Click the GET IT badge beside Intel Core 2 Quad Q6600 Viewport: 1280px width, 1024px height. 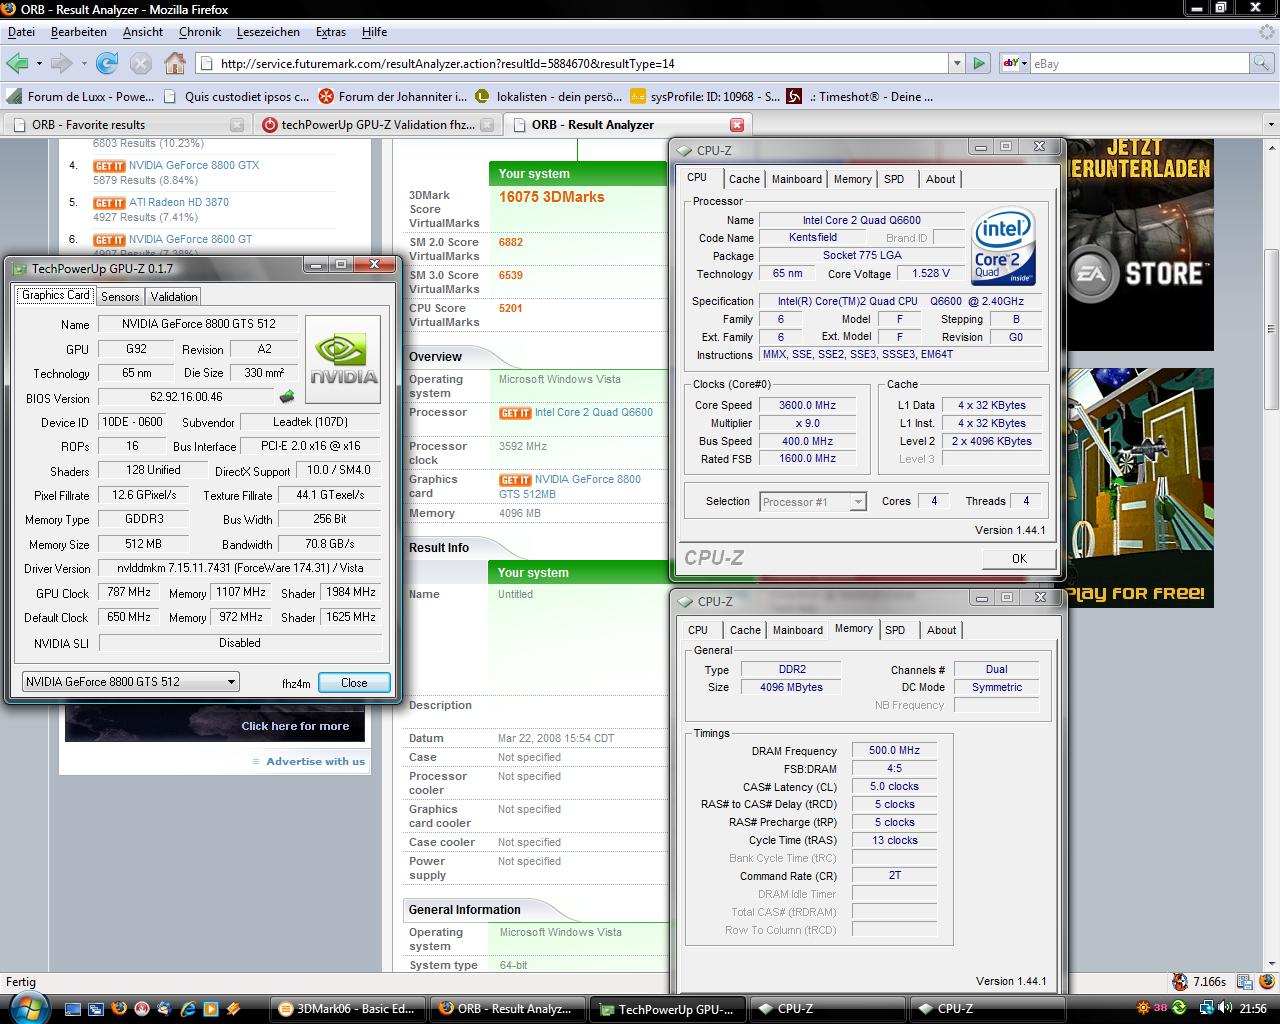tap(515, 413)
